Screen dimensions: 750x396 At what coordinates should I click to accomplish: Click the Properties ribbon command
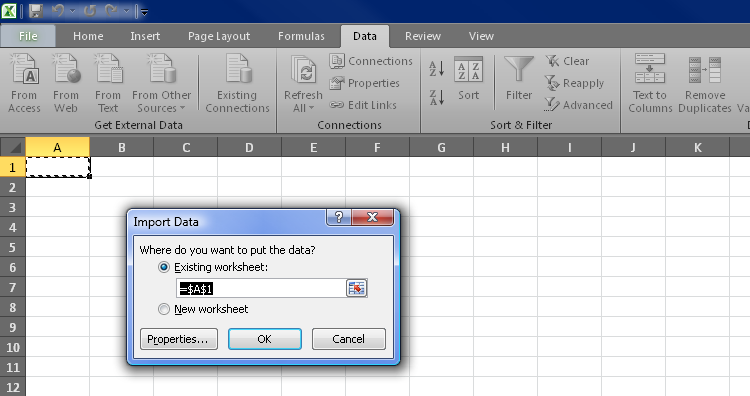(364, 83)
